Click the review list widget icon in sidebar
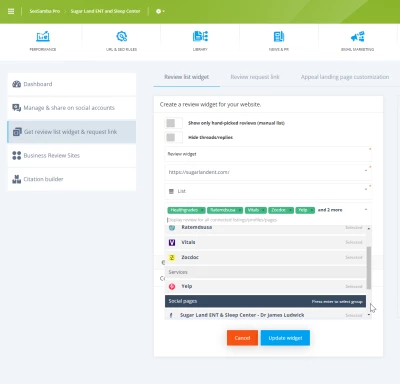The image size is (400, 384). pos(17,132)
